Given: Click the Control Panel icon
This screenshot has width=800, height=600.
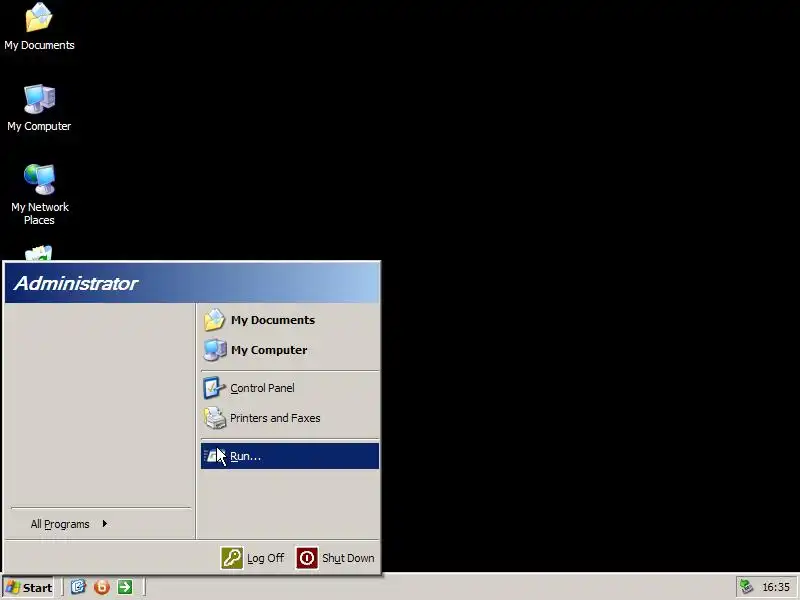Looking at the screenshot, I should point(214,388).
